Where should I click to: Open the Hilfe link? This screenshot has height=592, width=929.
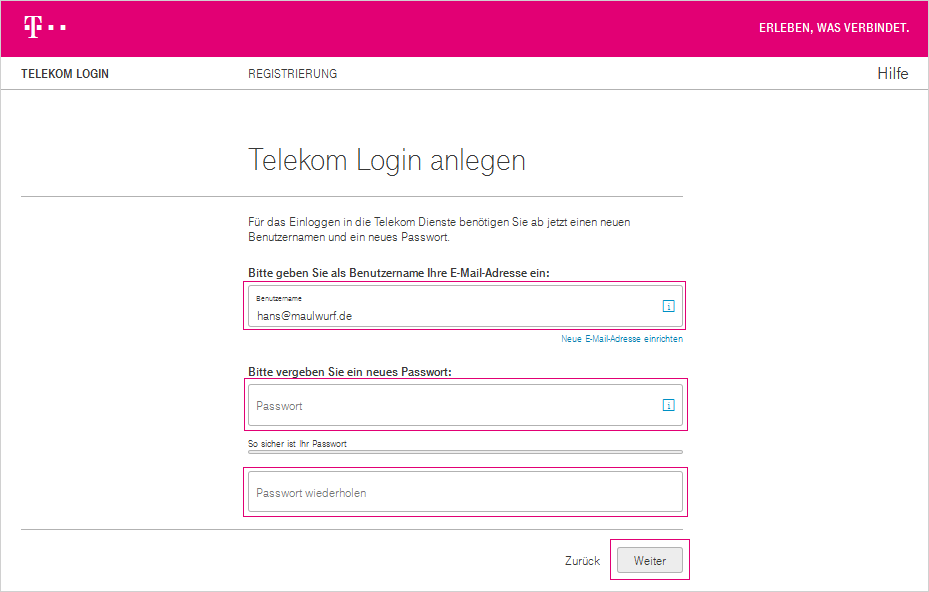pos(892,73)
